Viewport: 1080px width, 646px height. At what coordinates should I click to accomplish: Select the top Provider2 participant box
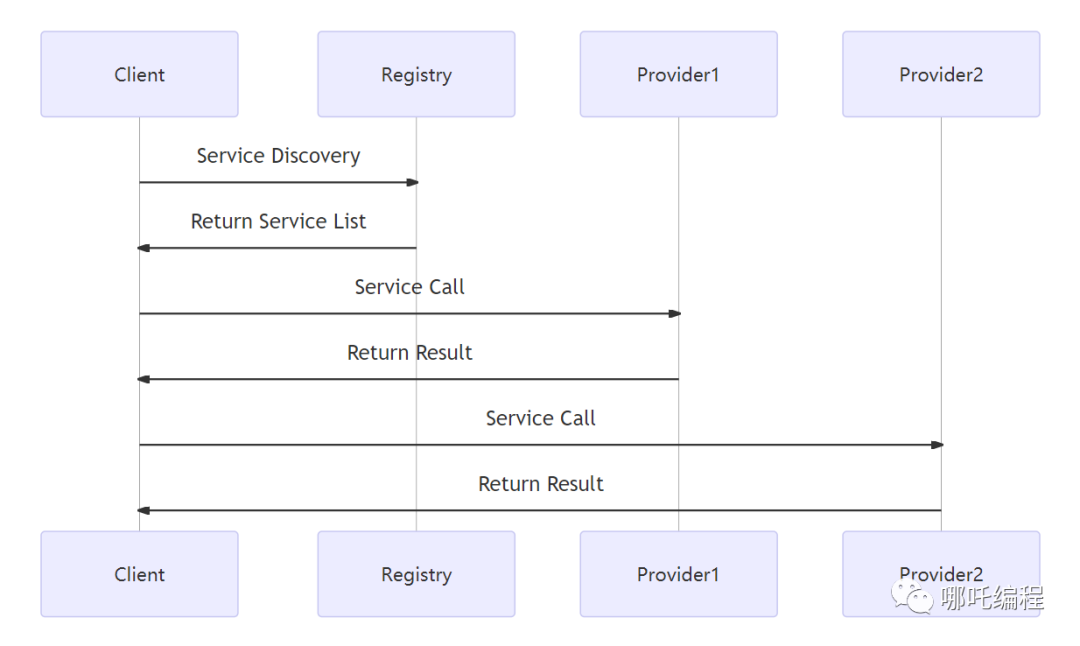click(941, 74)
